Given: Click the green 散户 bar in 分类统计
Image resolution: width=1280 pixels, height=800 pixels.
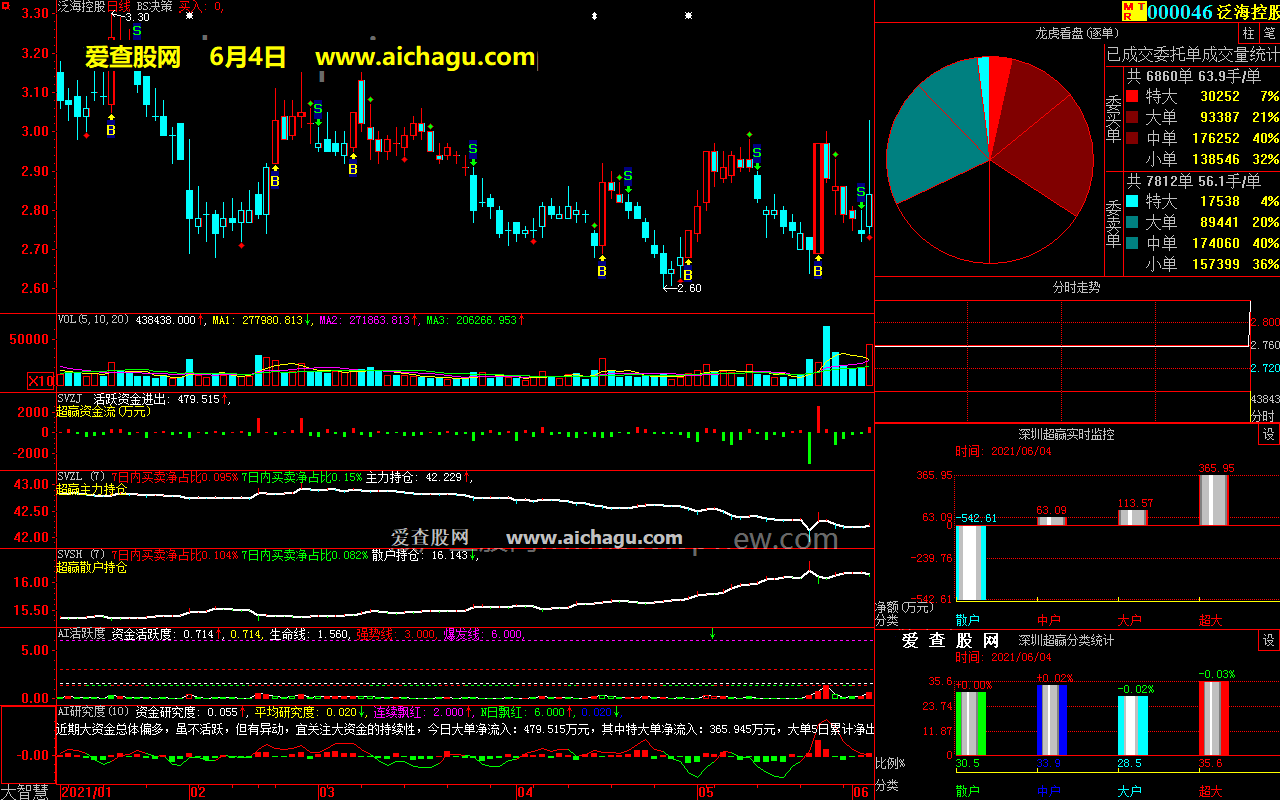Looking at the screenshot, I should [x=970, y=723].
